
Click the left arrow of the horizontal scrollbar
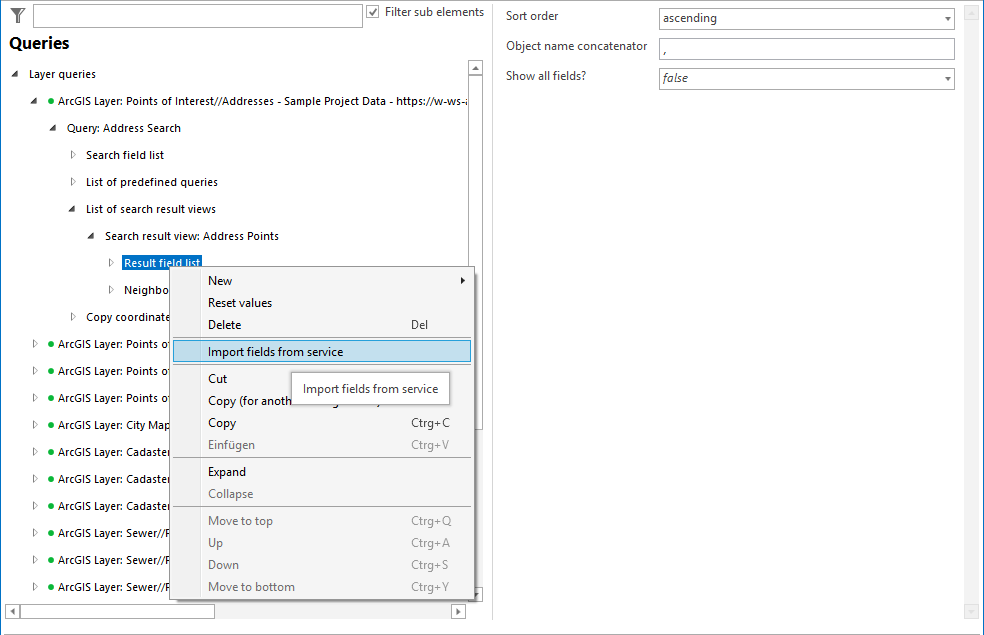(x=10, y=611)
